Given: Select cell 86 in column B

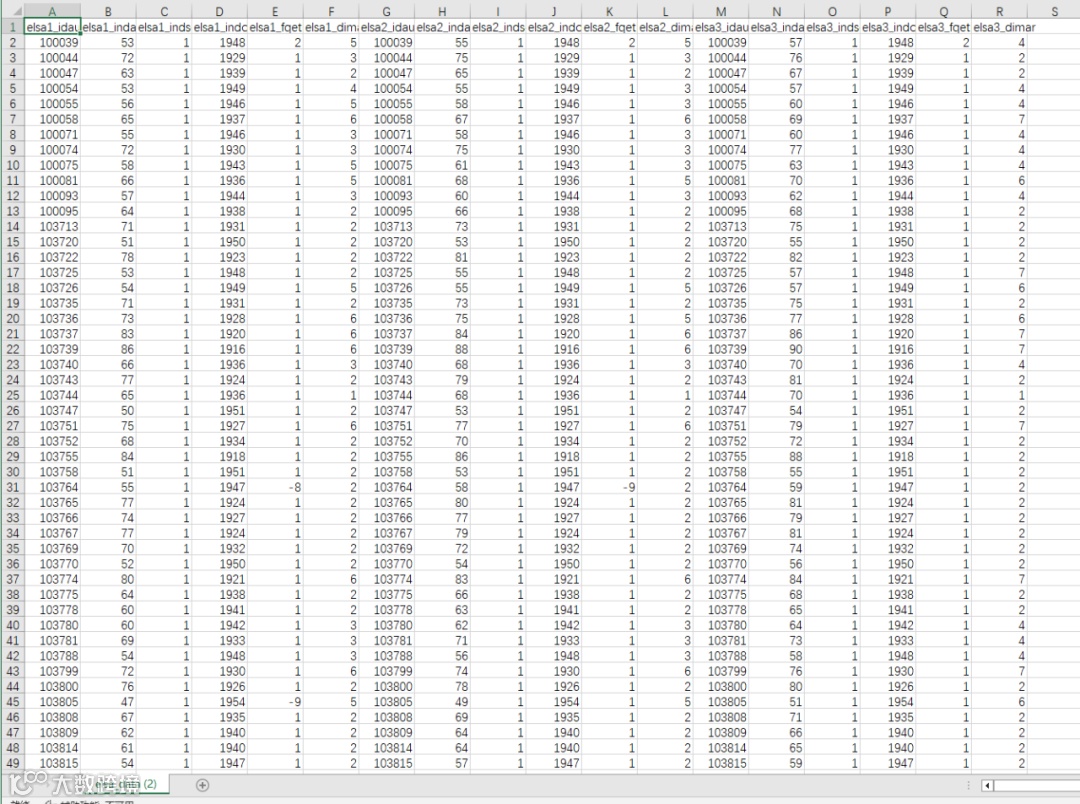Looking at the screenshot, I should (x=109, y=349).
